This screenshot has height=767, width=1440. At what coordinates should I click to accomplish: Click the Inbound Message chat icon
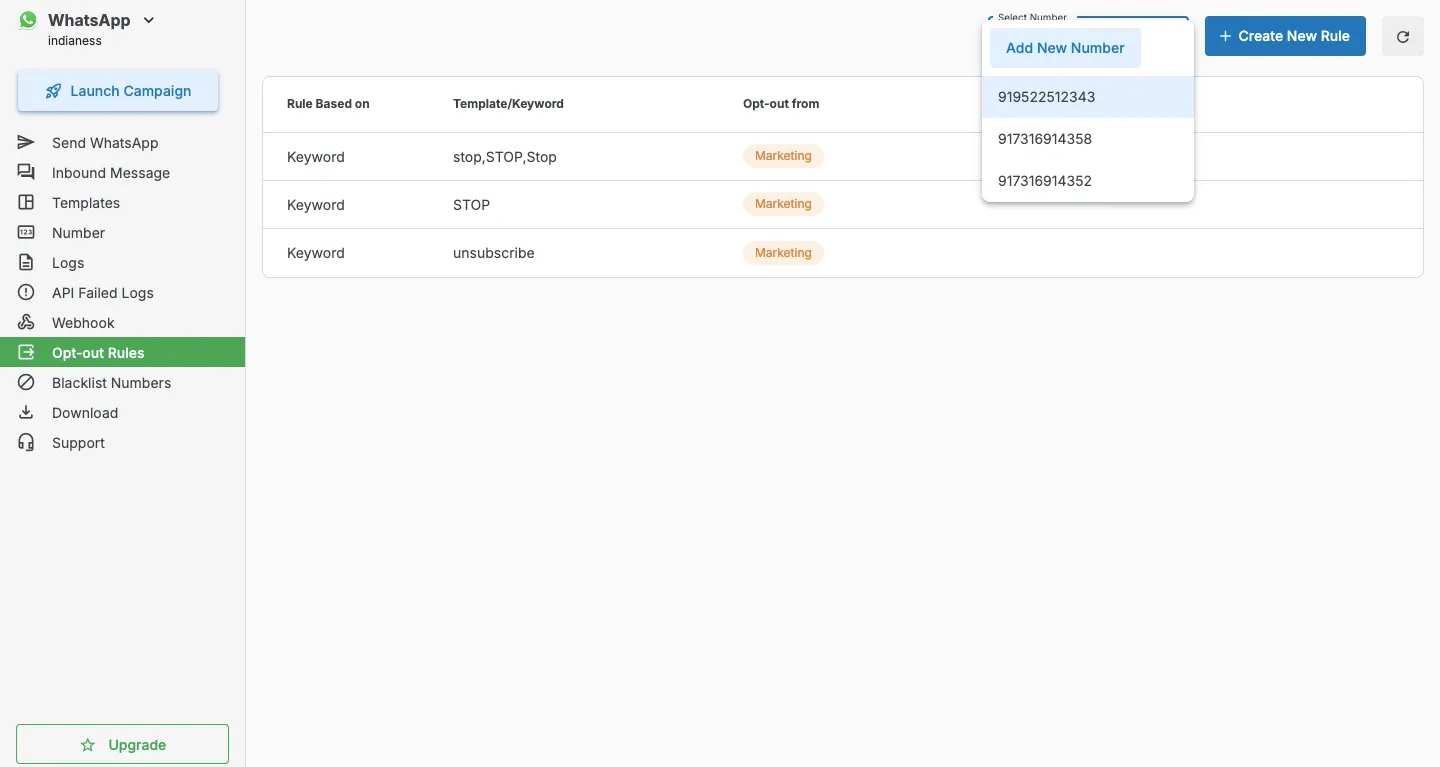[26, 173]
